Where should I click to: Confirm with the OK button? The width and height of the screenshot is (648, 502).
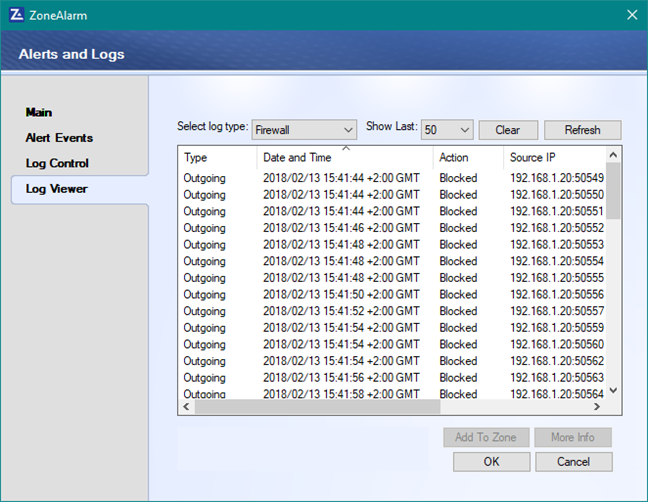[x=491, y=462]
